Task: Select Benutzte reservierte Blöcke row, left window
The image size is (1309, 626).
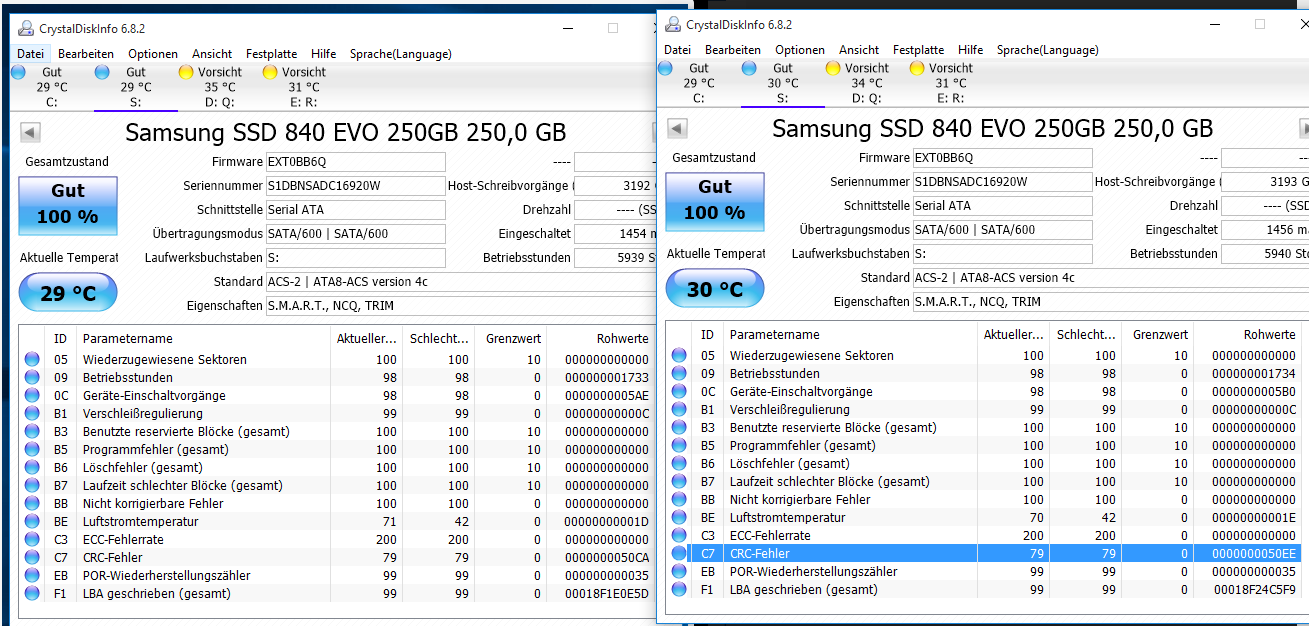Action: [337, 432]
